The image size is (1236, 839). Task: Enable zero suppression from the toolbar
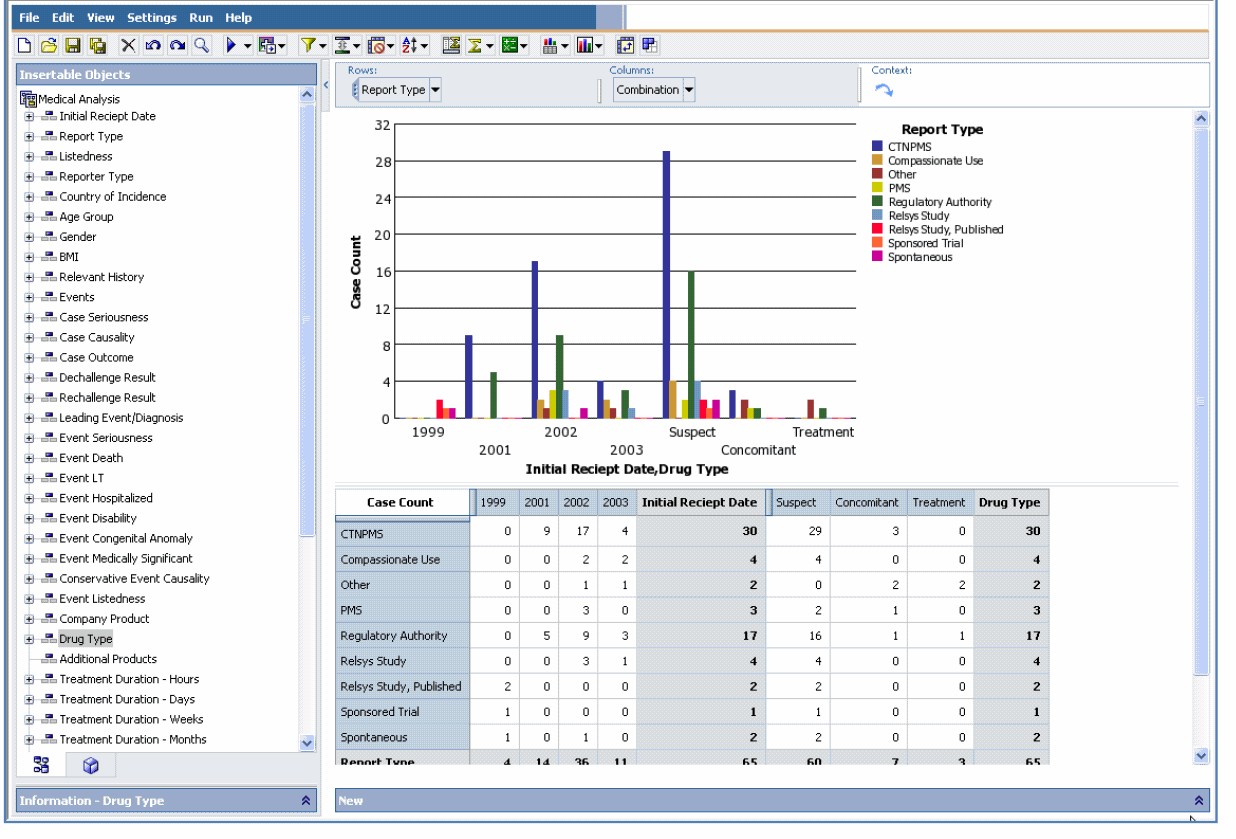click(377, 45)
